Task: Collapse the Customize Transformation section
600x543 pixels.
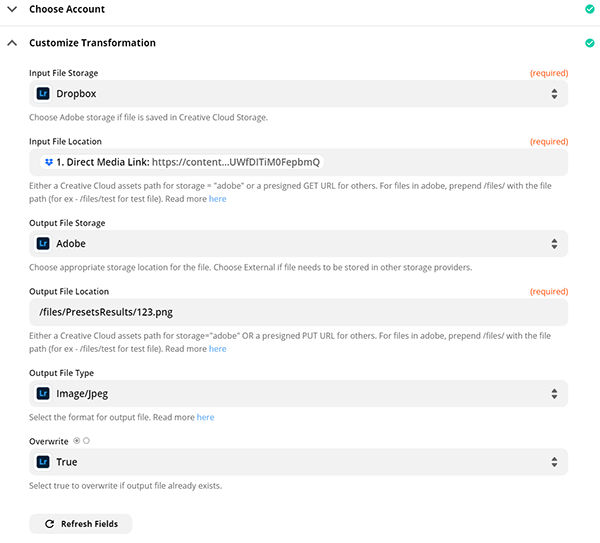Action: click(x=11, y=43)
